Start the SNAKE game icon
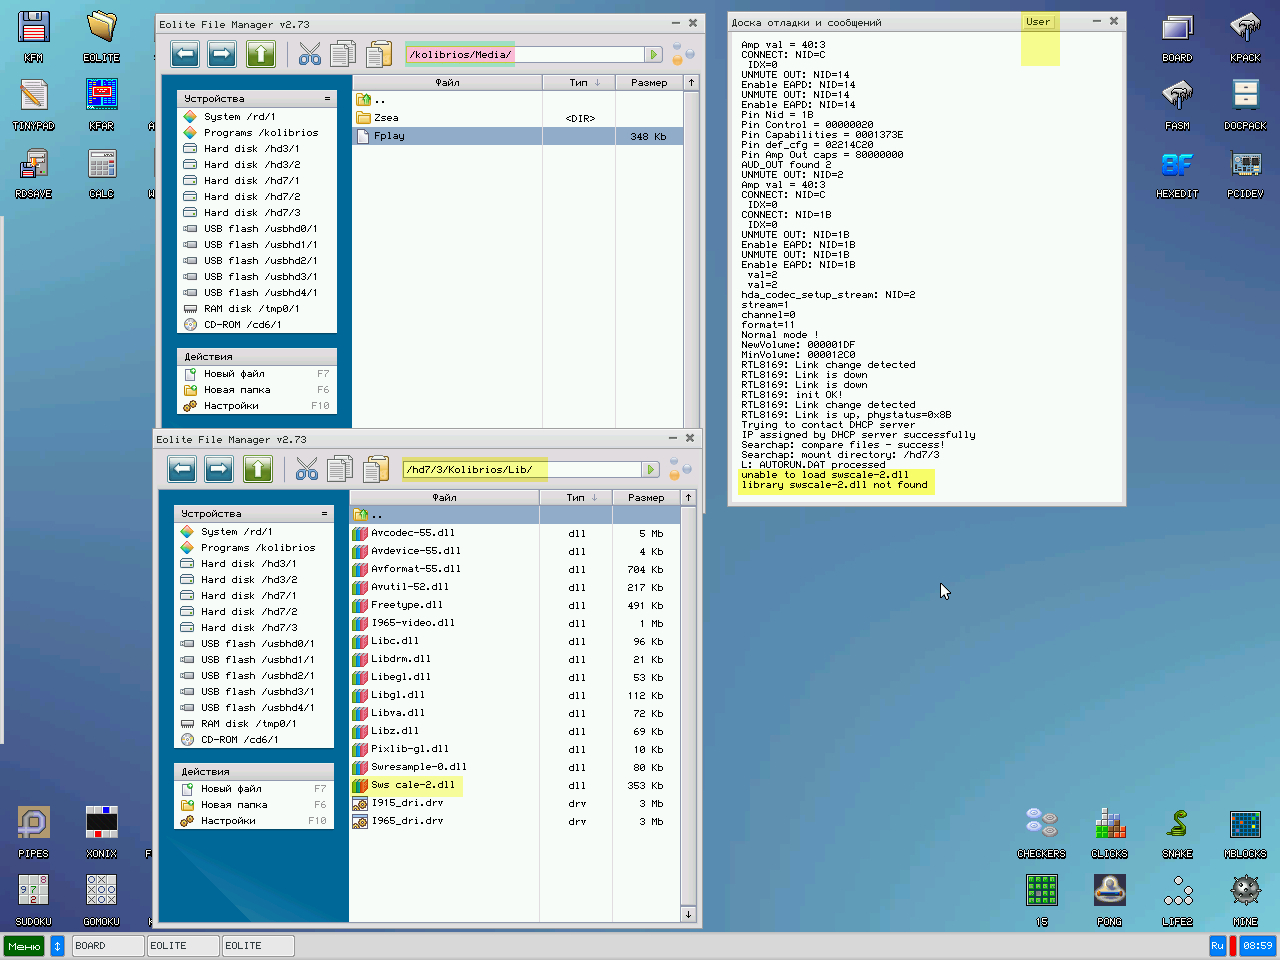This screenshot has width=1280, height=960. pyautogui.click(x=1177, y=825)
